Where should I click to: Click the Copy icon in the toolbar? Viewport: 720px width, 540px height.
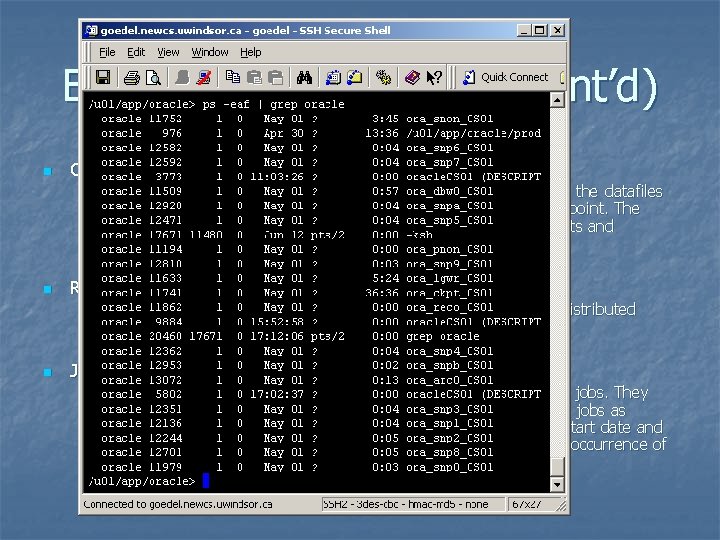[x=233, y=77]
